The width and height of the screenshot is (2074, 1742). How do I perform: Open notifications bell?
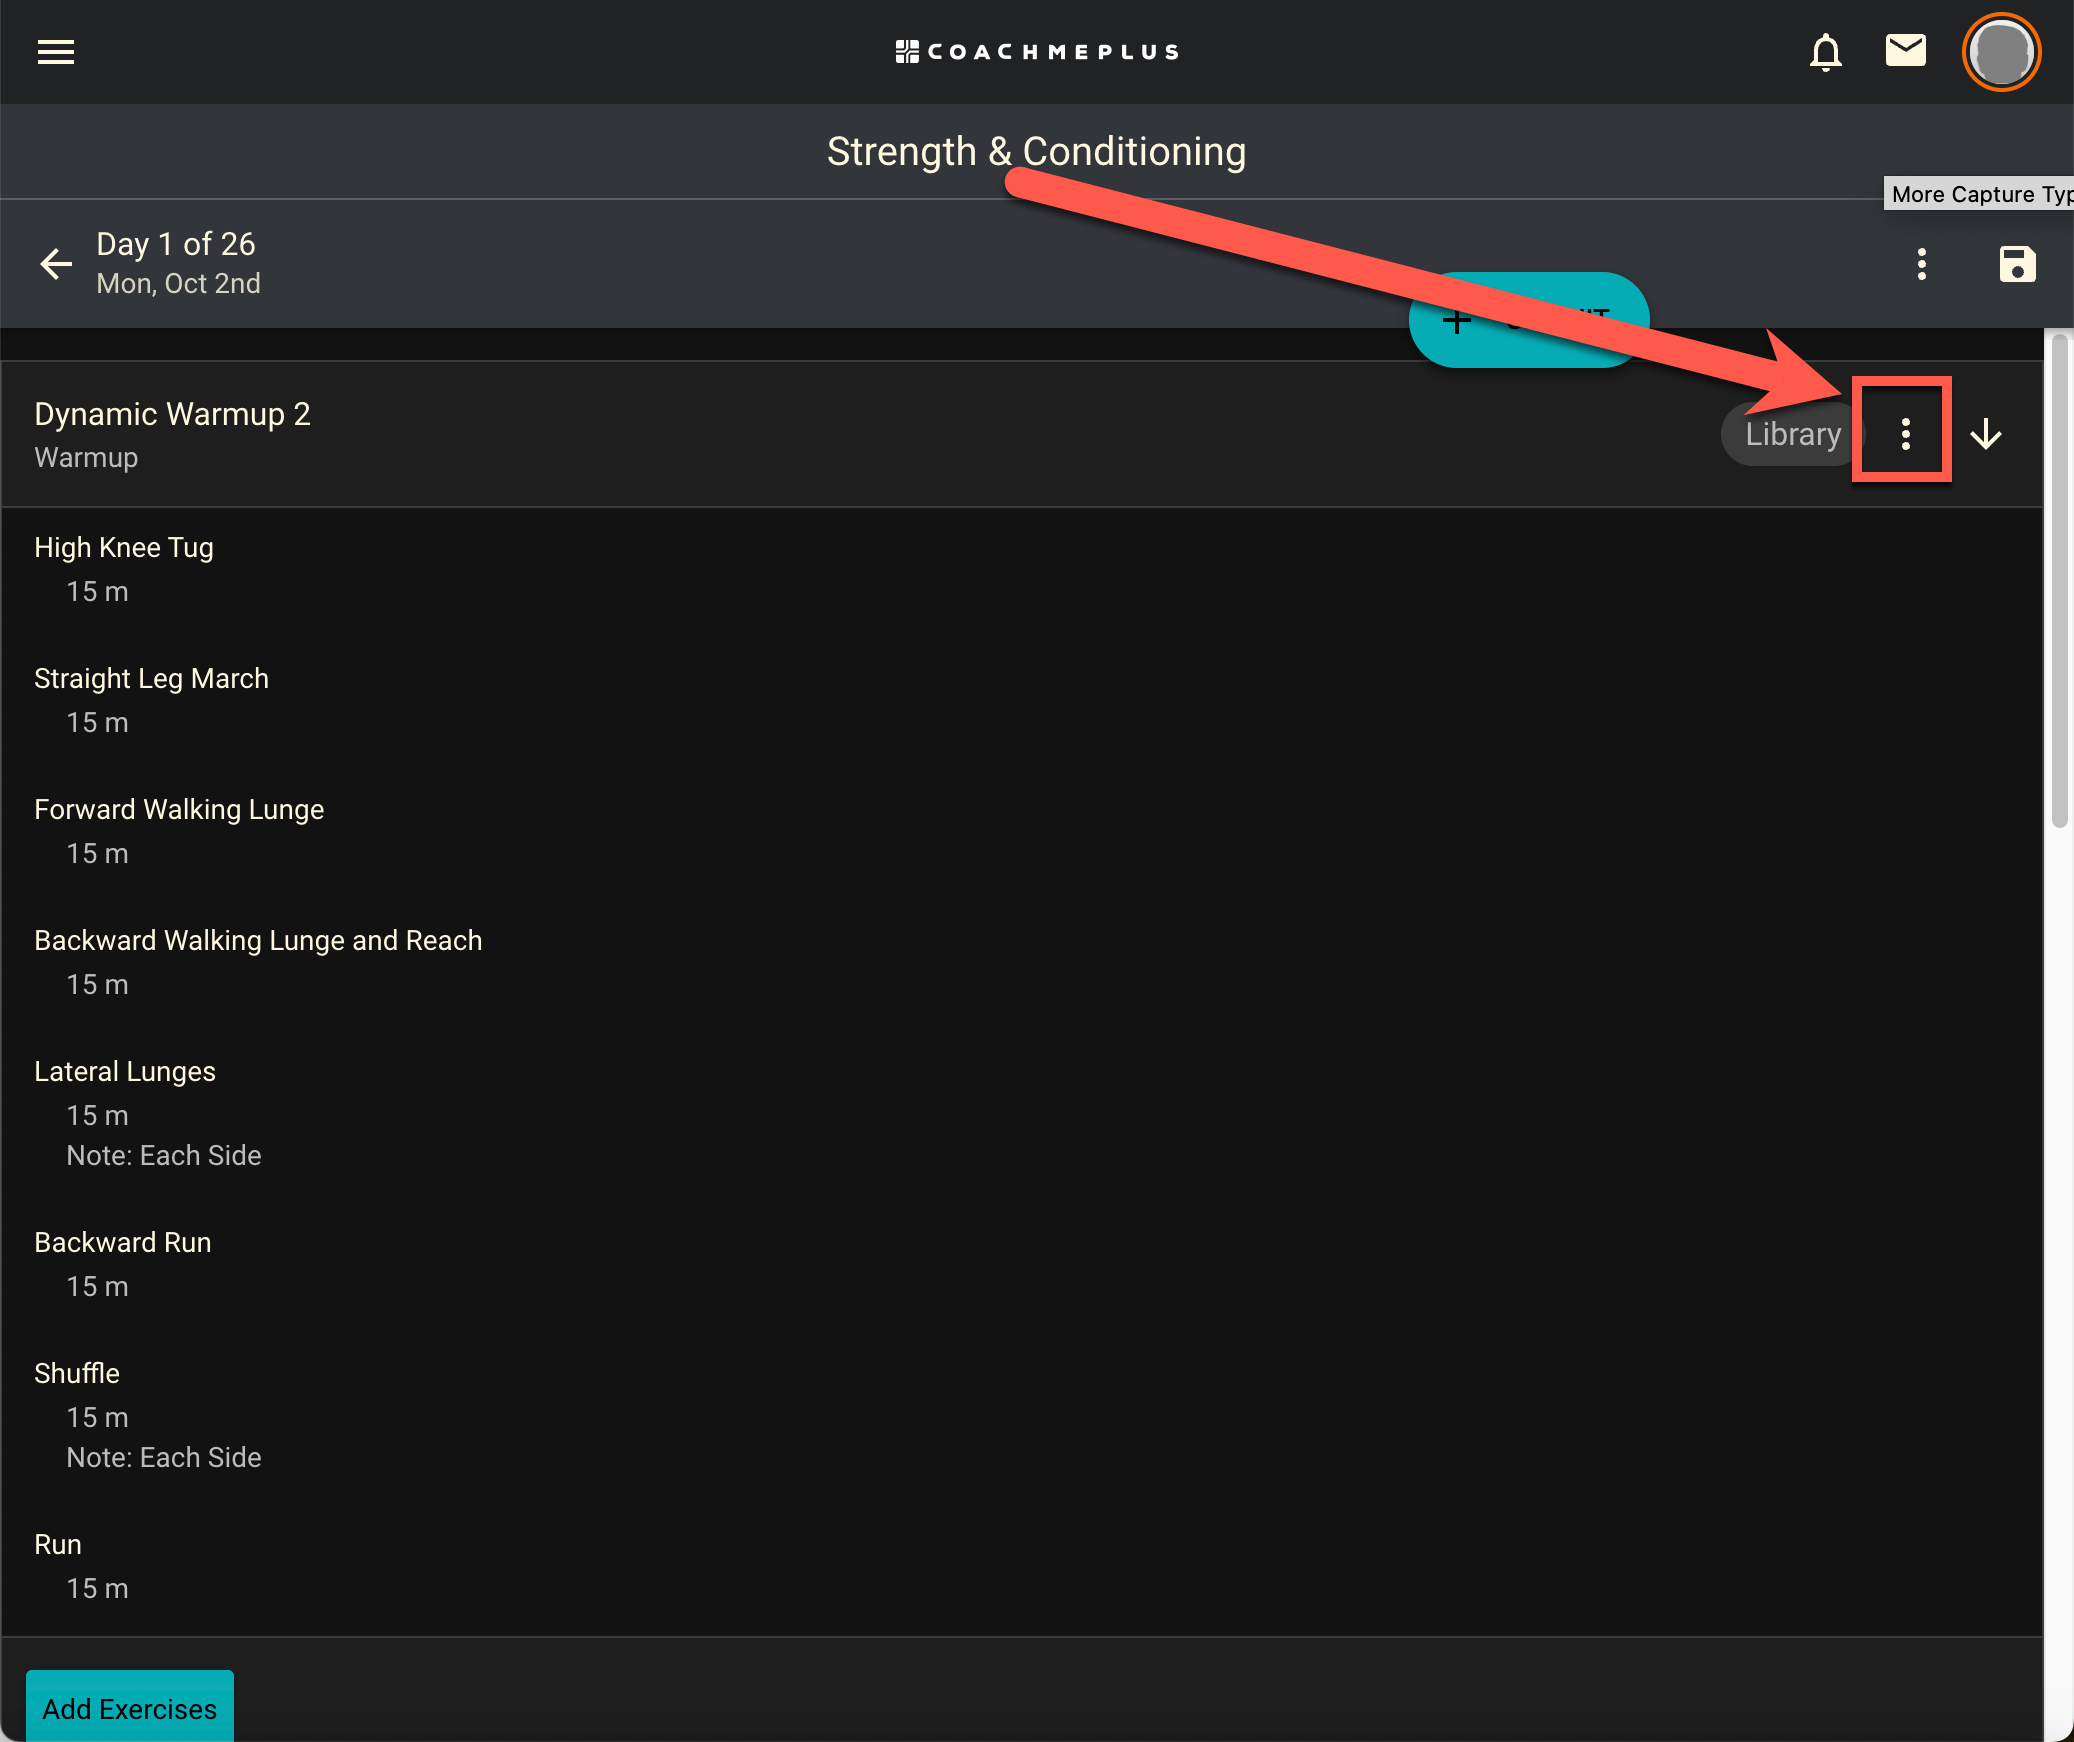[1825, 52]
